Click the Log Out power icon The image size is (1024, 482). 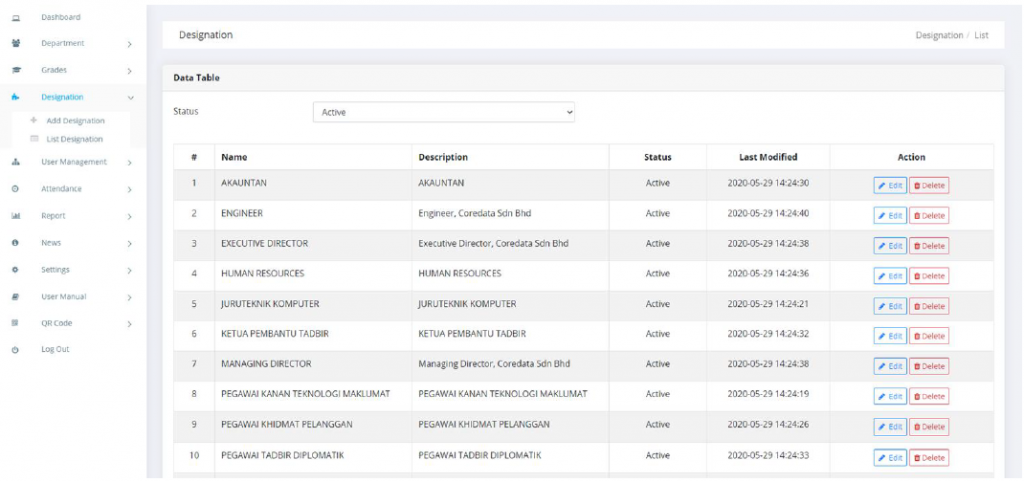click(x=15, y=350)
